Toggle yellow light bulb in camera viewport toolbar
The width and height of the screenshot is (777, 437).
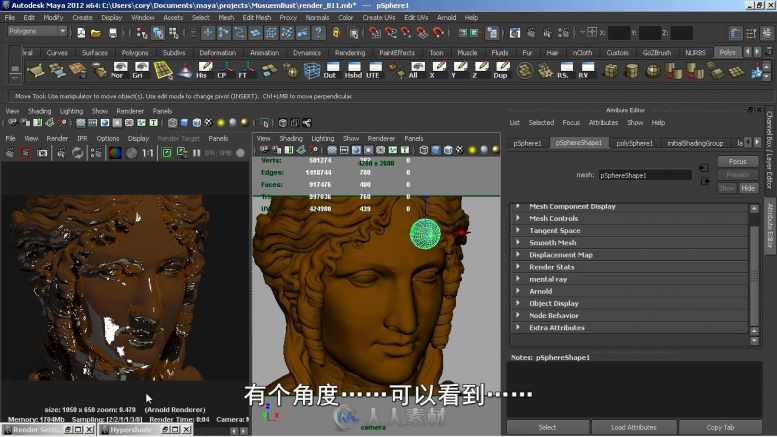tap(472, 150)
